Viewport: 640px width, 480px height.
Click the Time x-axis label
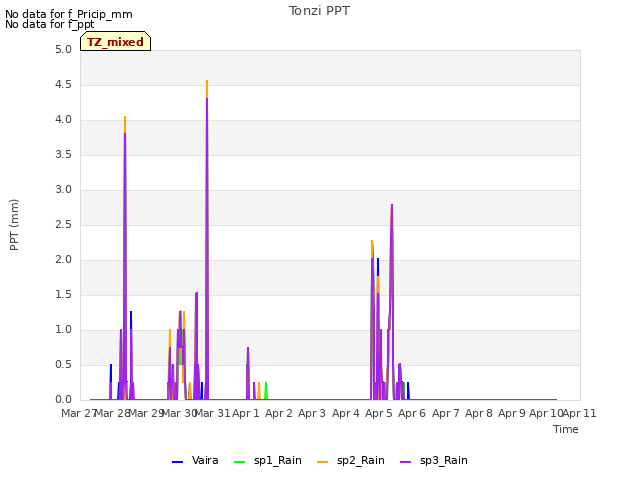pyautogui.click(x=566, y=429)
